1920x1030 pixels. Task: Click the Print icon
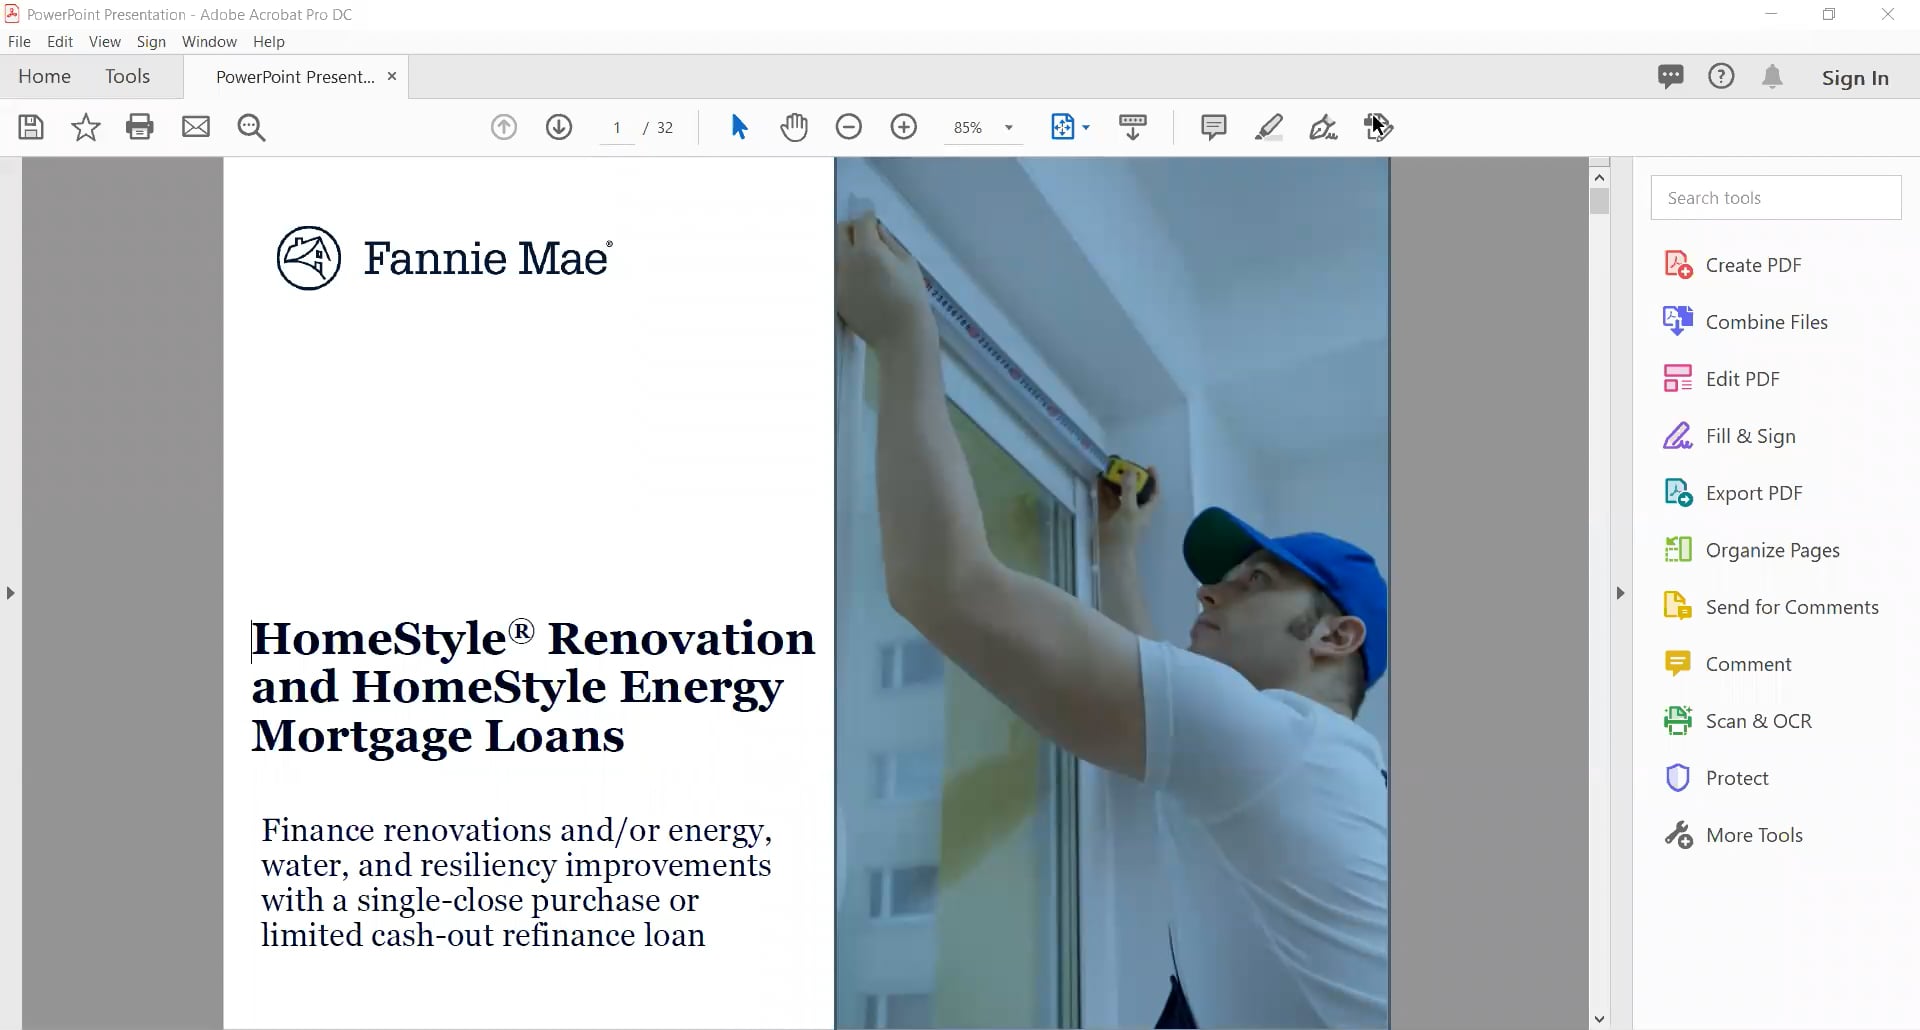coord(140,127)
